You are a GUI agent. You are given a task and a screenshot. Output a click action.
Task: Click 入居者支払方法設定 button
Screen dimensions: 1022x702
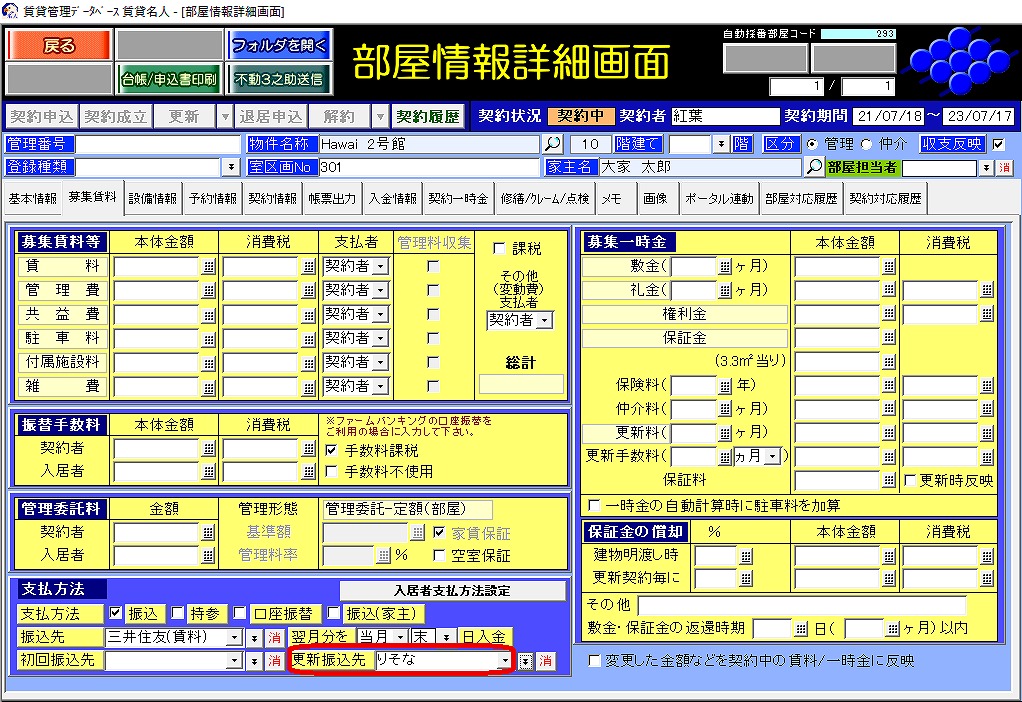tap(452, 590)
